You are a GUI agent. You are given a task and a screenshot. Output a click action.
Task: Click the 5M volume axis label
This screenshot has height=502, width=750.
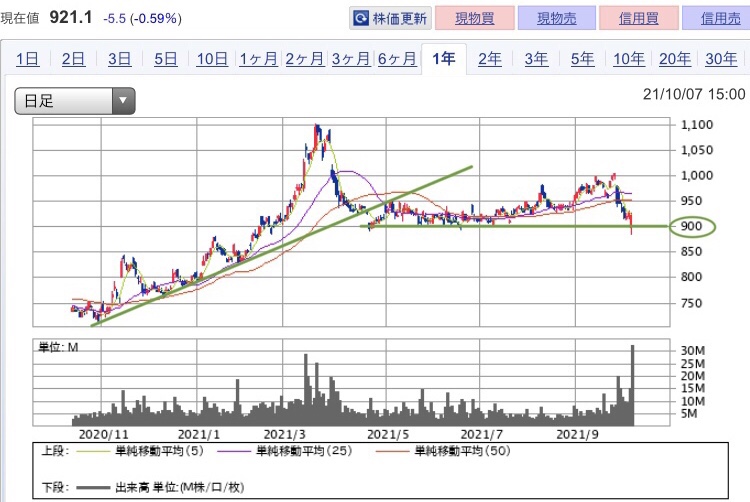point(689,413)
